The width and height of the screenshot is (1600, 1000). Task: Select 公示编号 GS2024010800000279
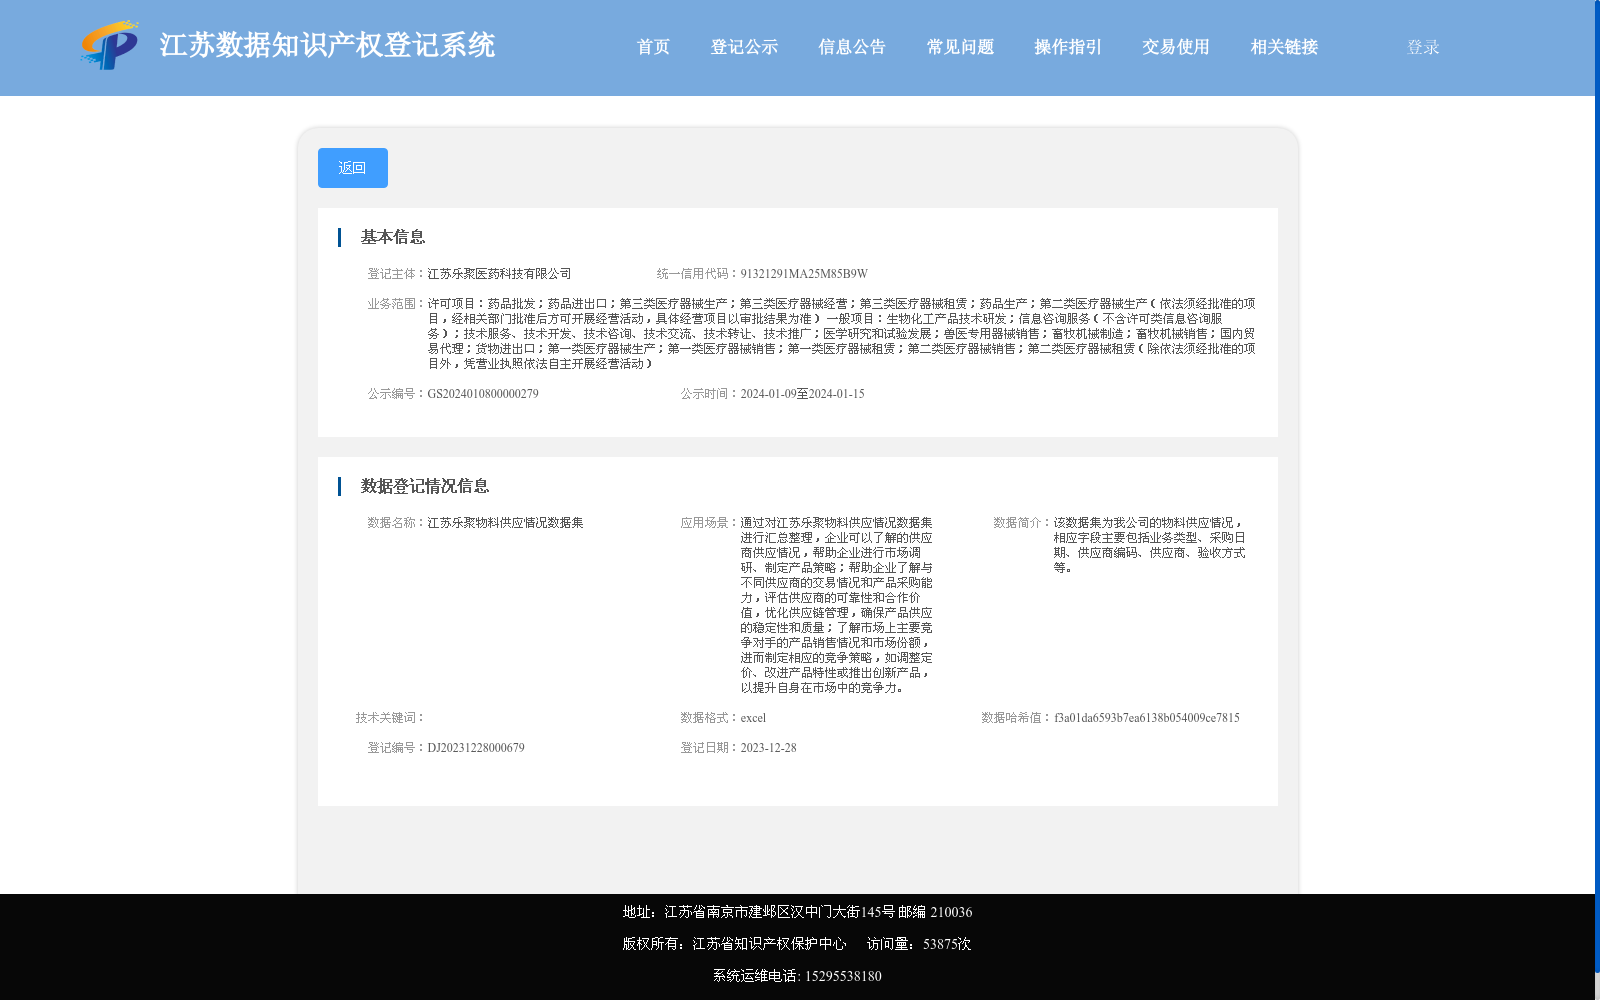483,394
